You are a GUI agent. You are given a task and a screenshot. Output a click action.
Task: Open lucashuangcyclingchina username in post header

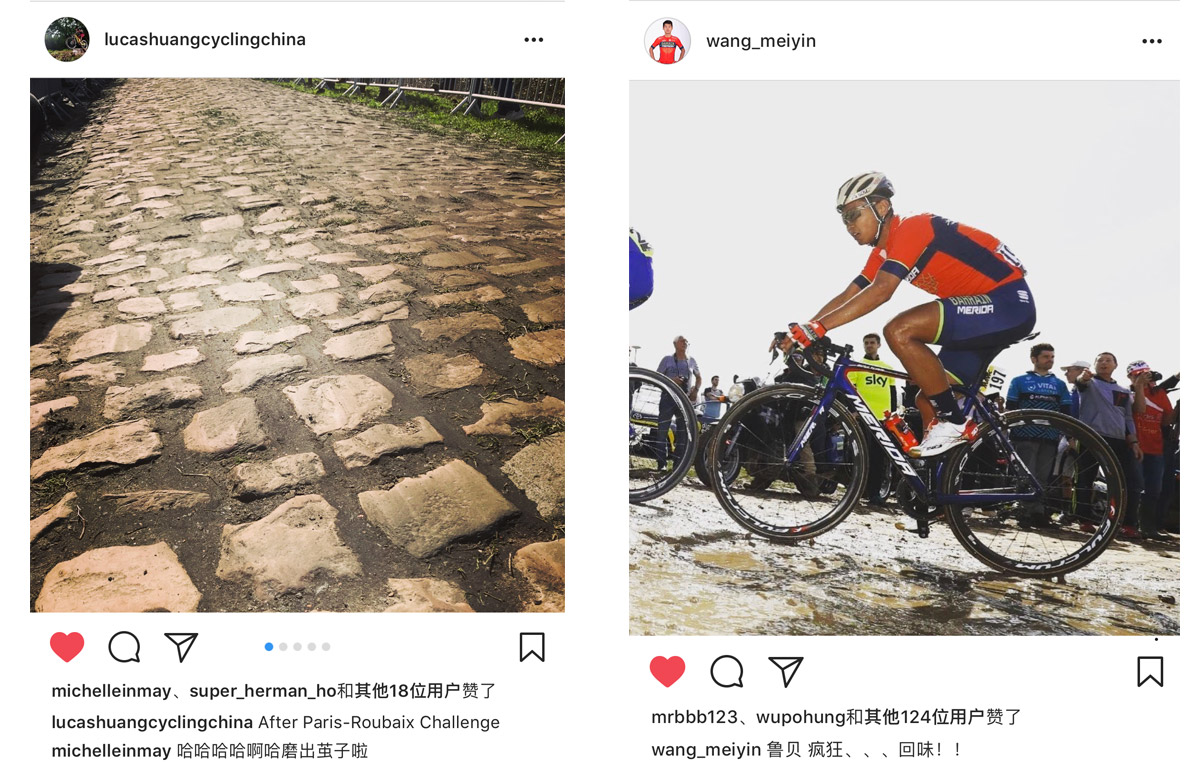205,40
